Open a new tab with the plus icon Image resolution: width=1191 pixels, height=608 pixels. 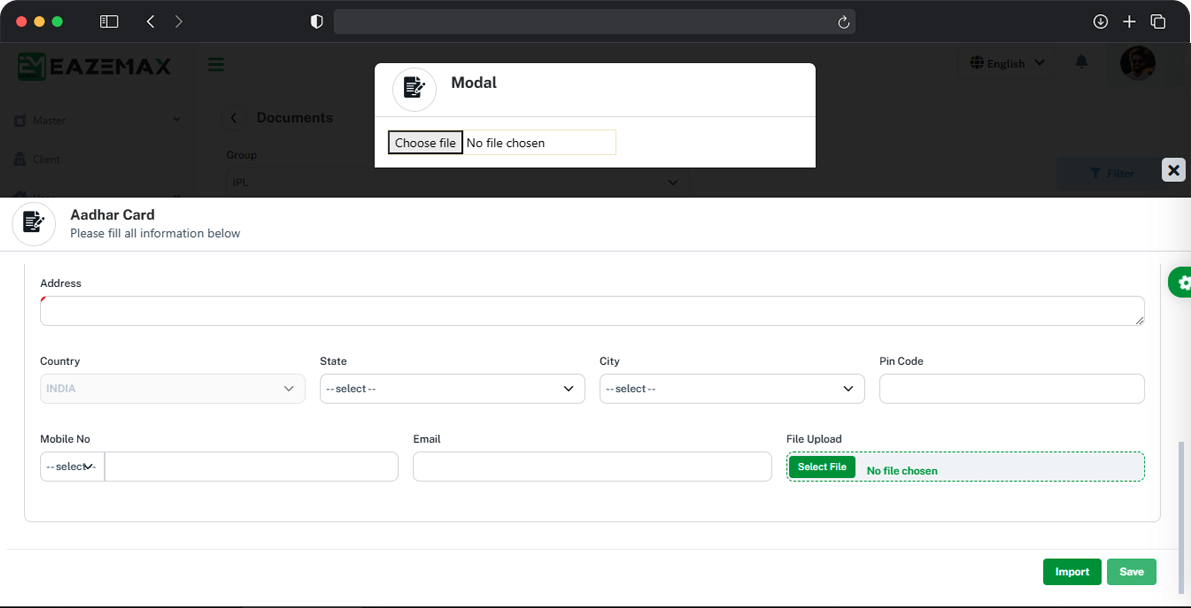[1129, 22]
